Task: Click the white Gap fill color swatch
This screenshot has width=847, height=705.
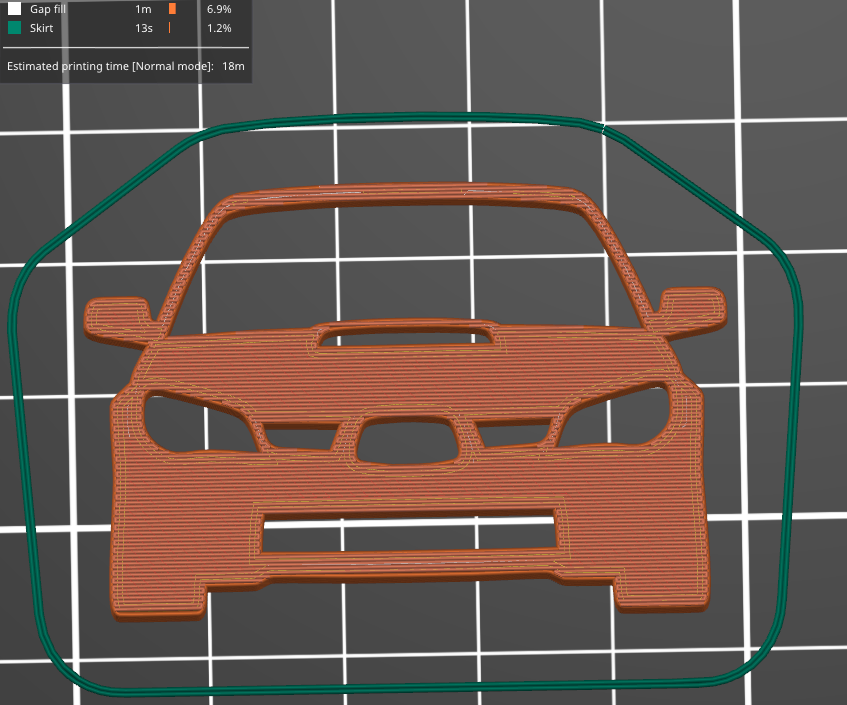Action: coord(13,9)
